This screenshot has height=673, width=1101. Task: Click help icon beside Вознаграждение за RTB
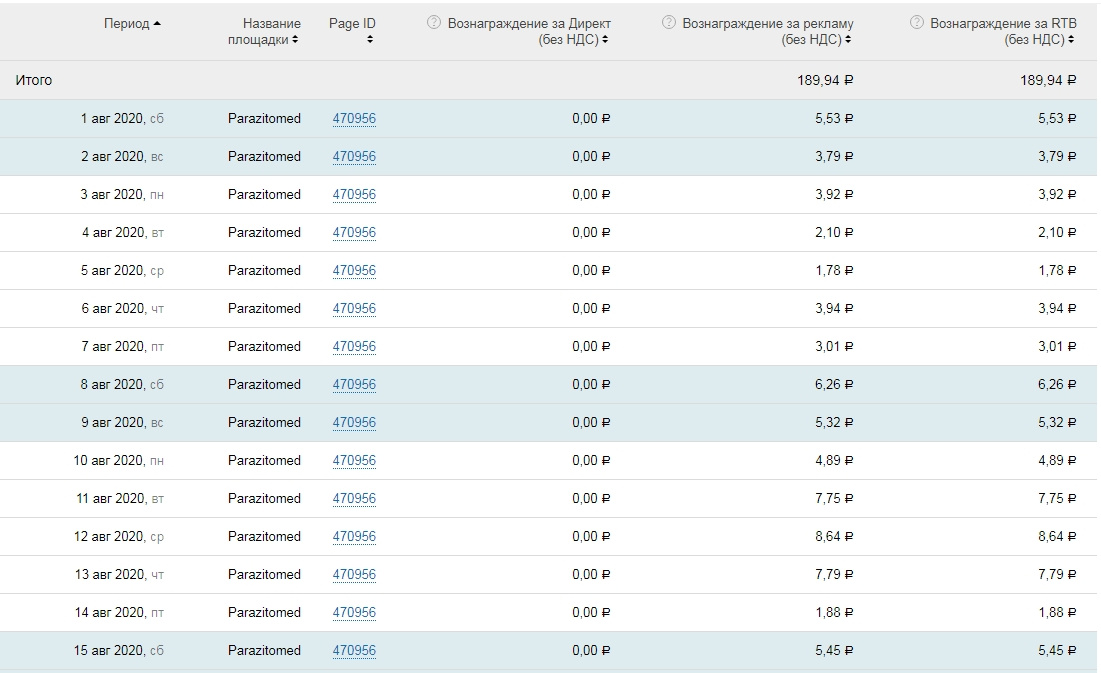click(x=917, y=23)
